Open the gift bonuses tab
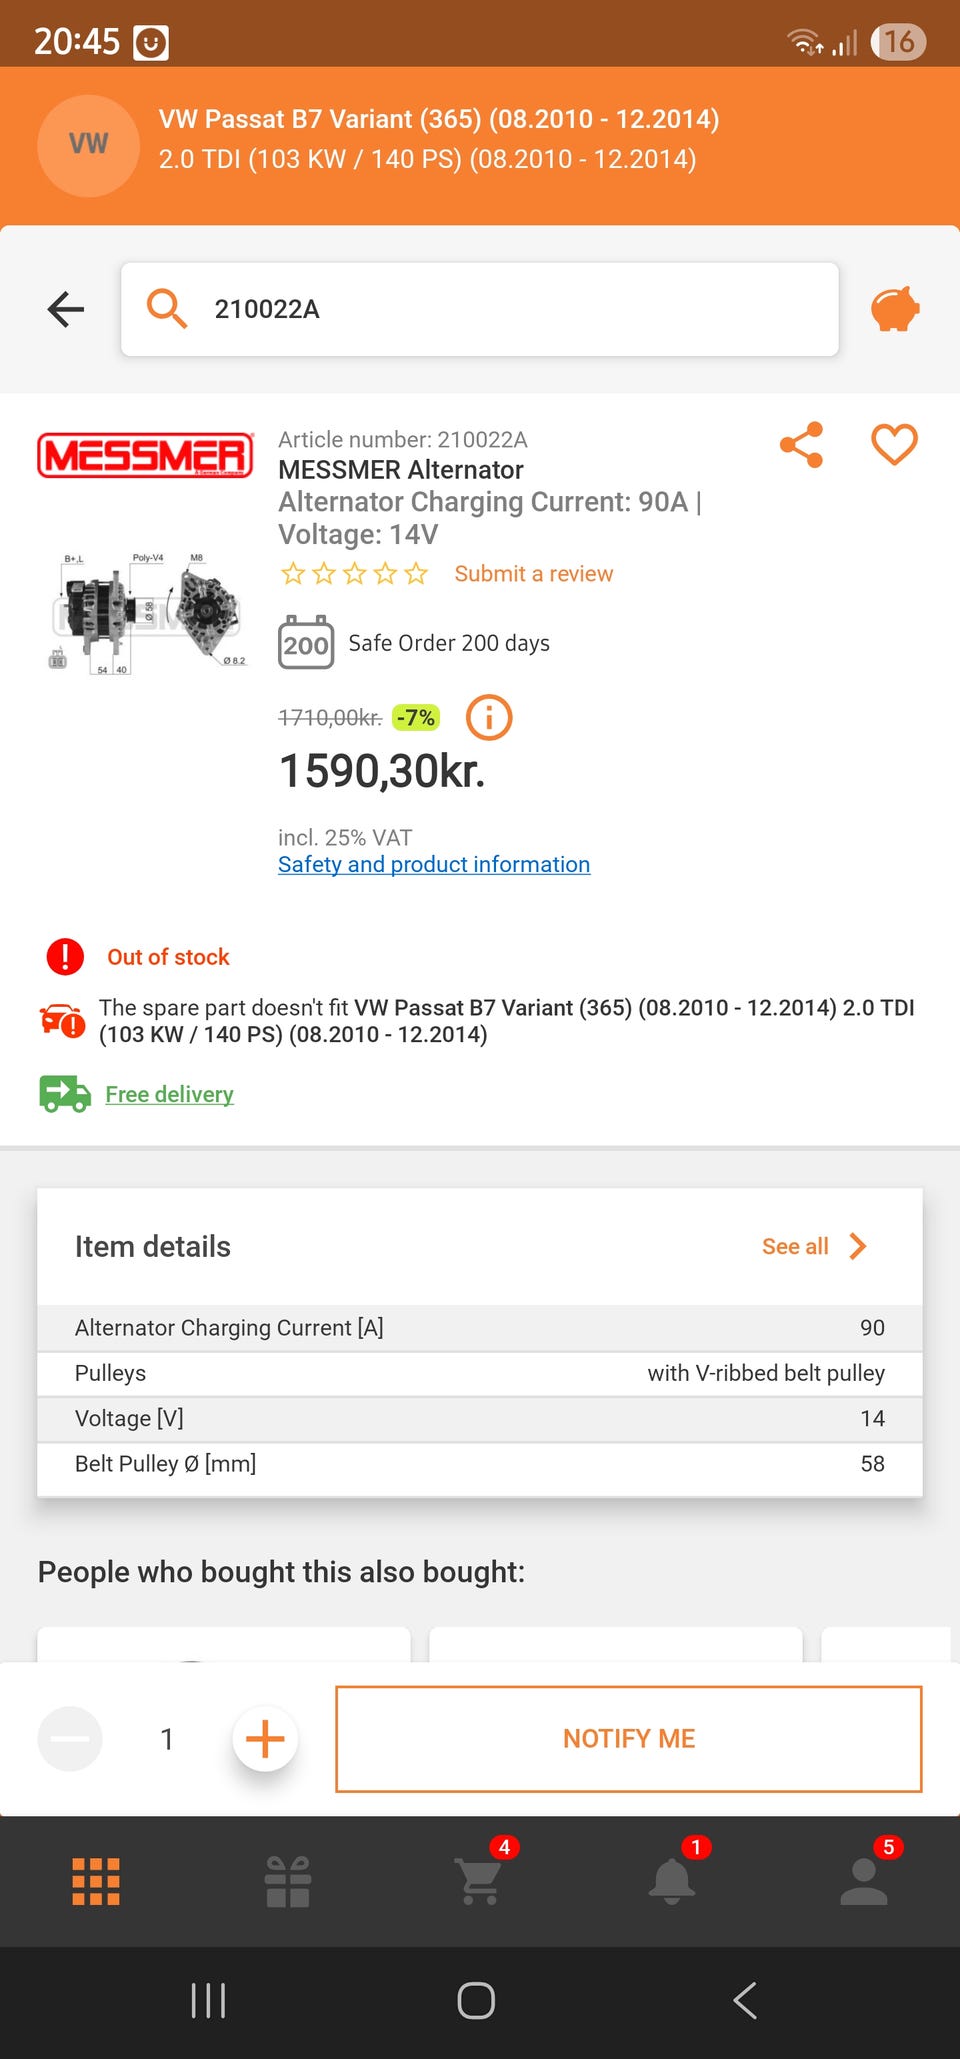The width and height of the screenshot is (960, 2059). (x=288, y=1882)
